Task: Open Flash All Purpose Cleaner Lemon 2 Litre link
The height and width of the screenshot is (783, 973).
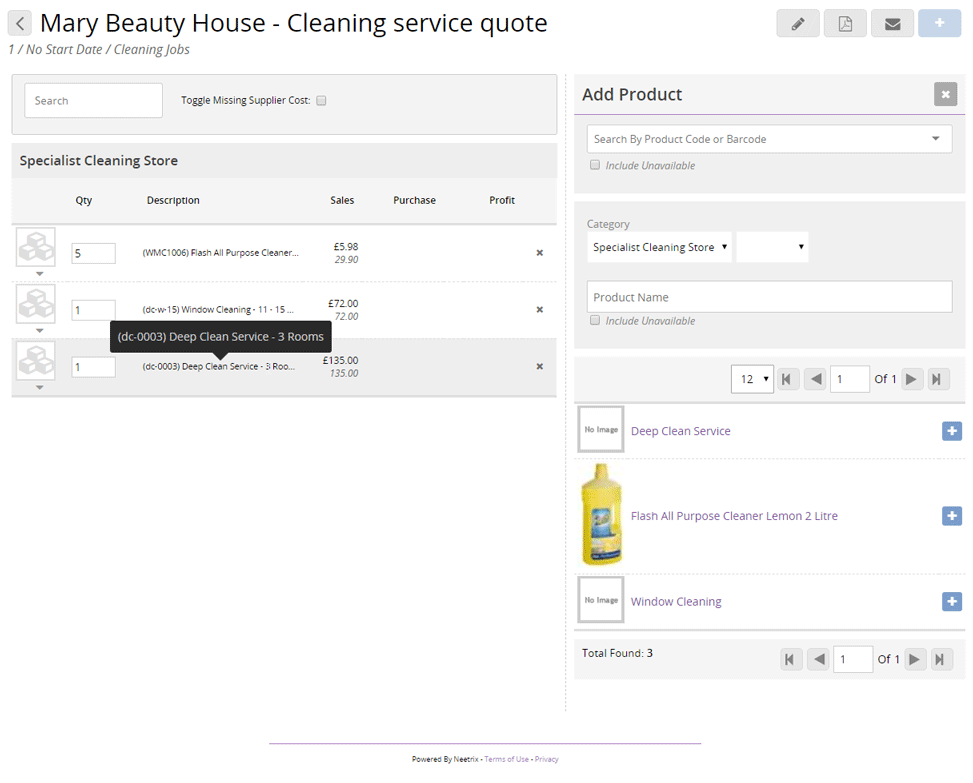Action: 734,516
